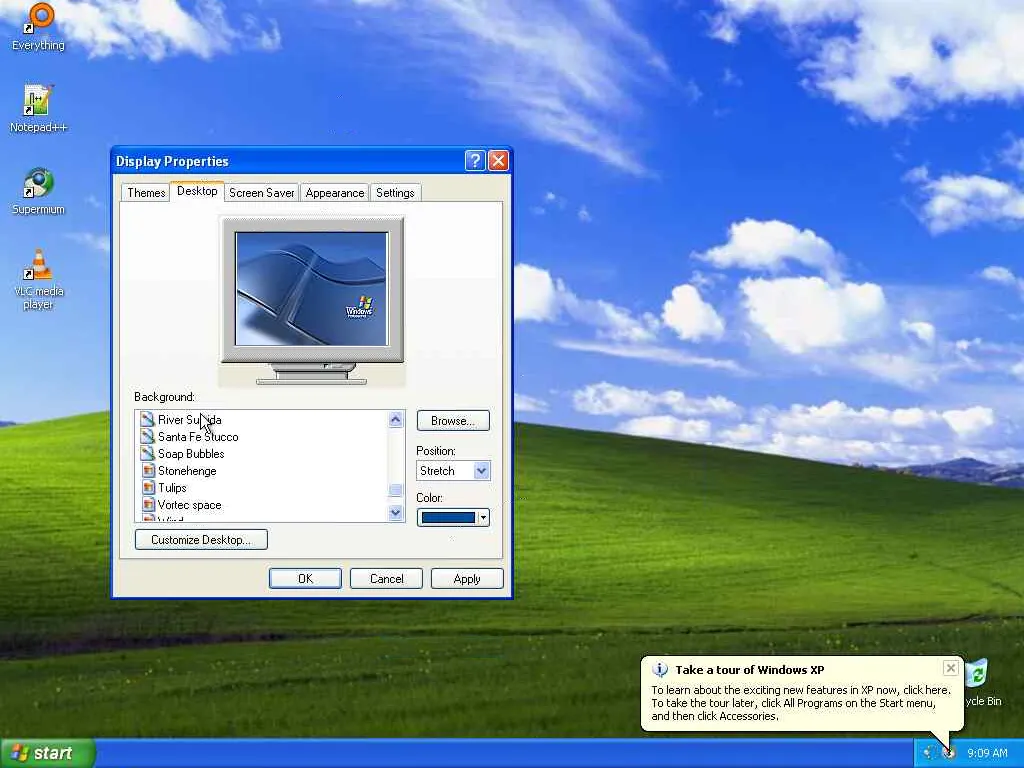
Task: Close the Display Properties window
Action: tap(498, 161)
